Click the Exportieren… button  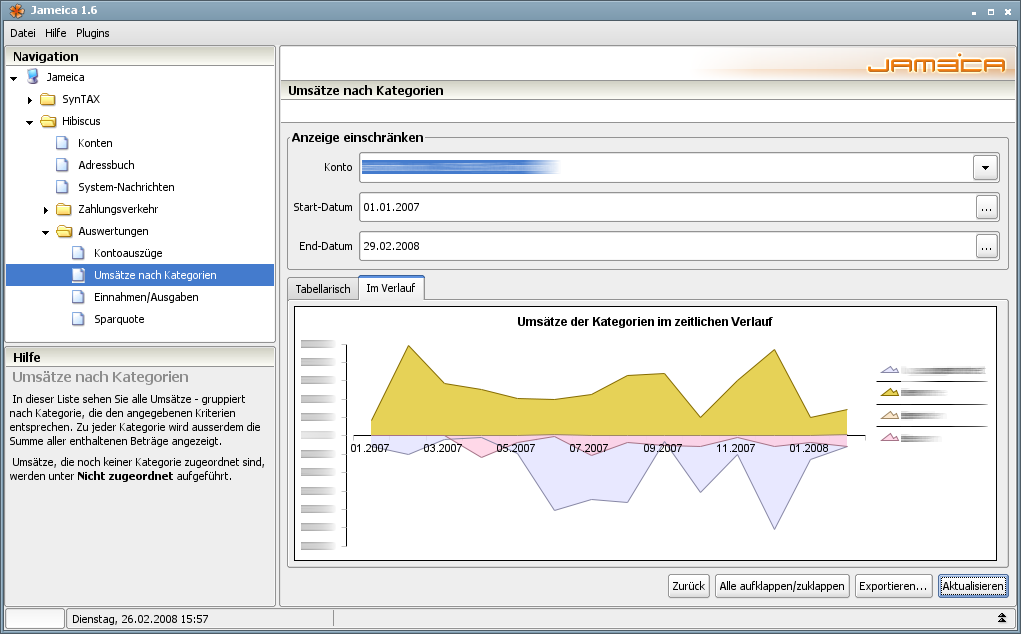(x=893, y=586)
